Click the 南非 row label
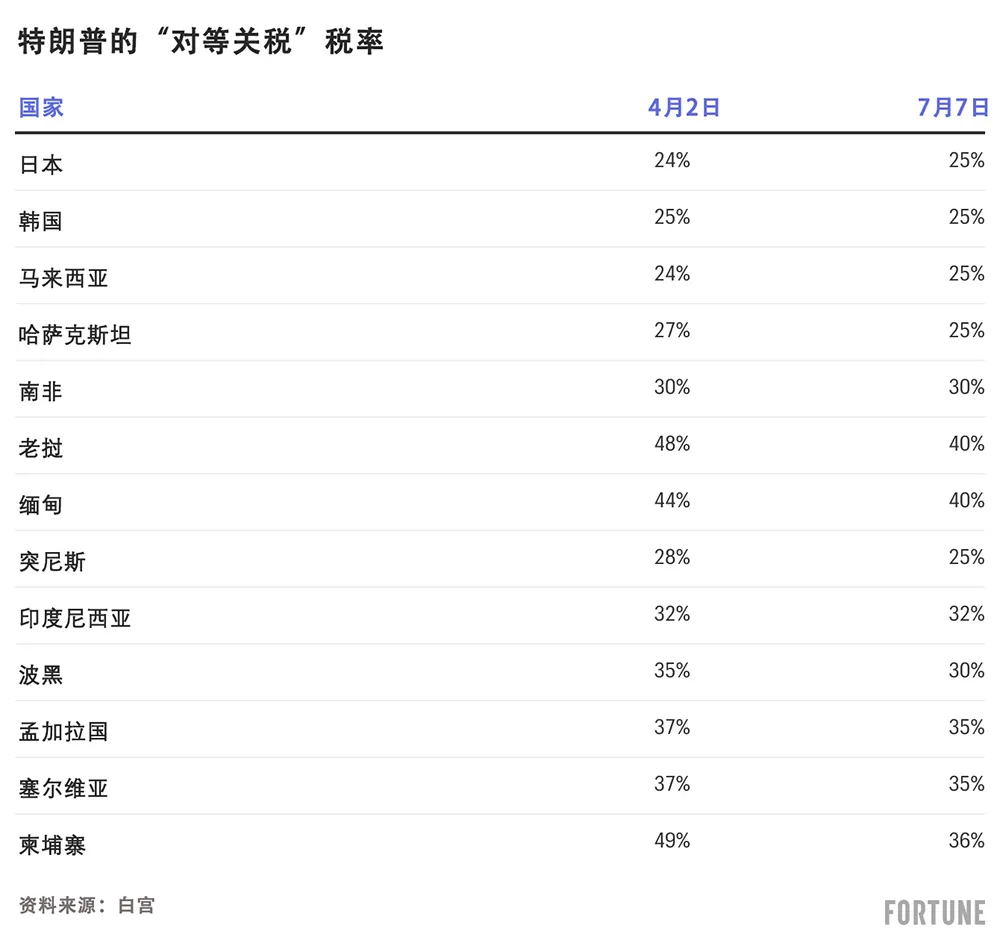Image resolution: width=1000 pixels, height=940 pixels. coord(41,392)
